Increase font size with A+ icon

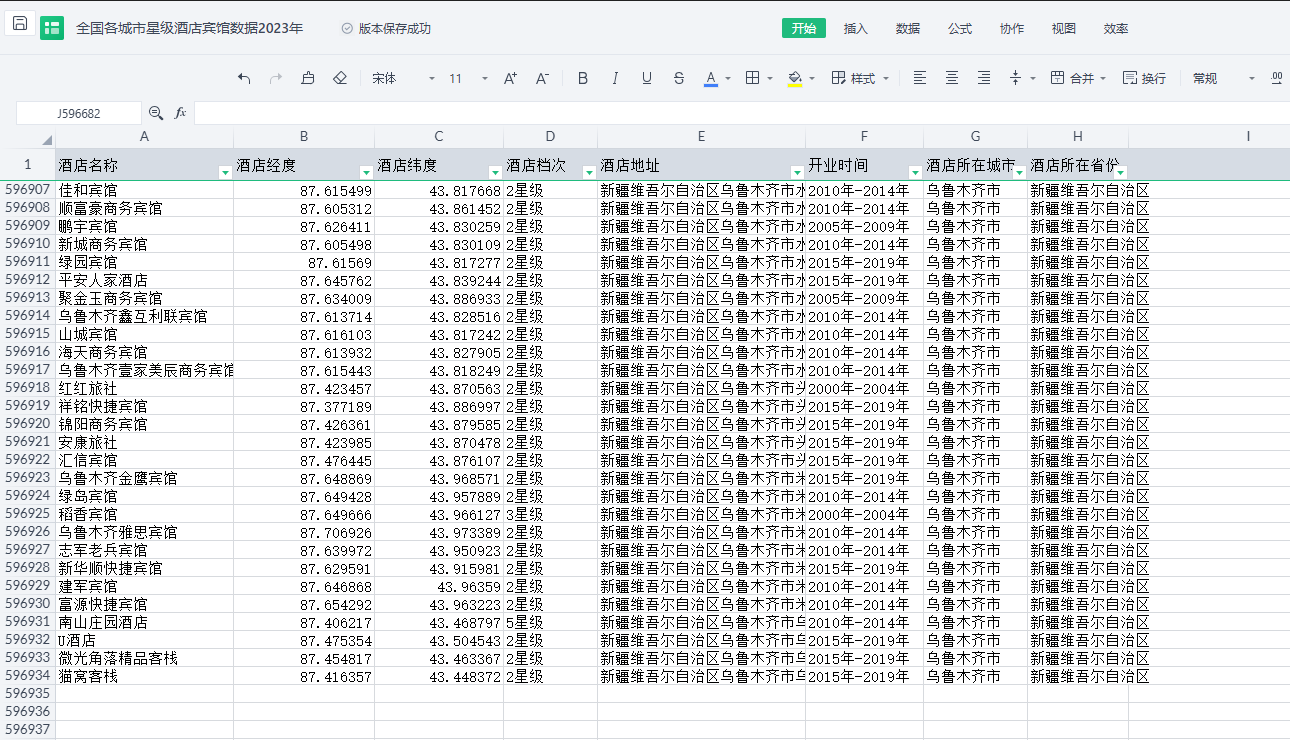click(x=510, y=78)
